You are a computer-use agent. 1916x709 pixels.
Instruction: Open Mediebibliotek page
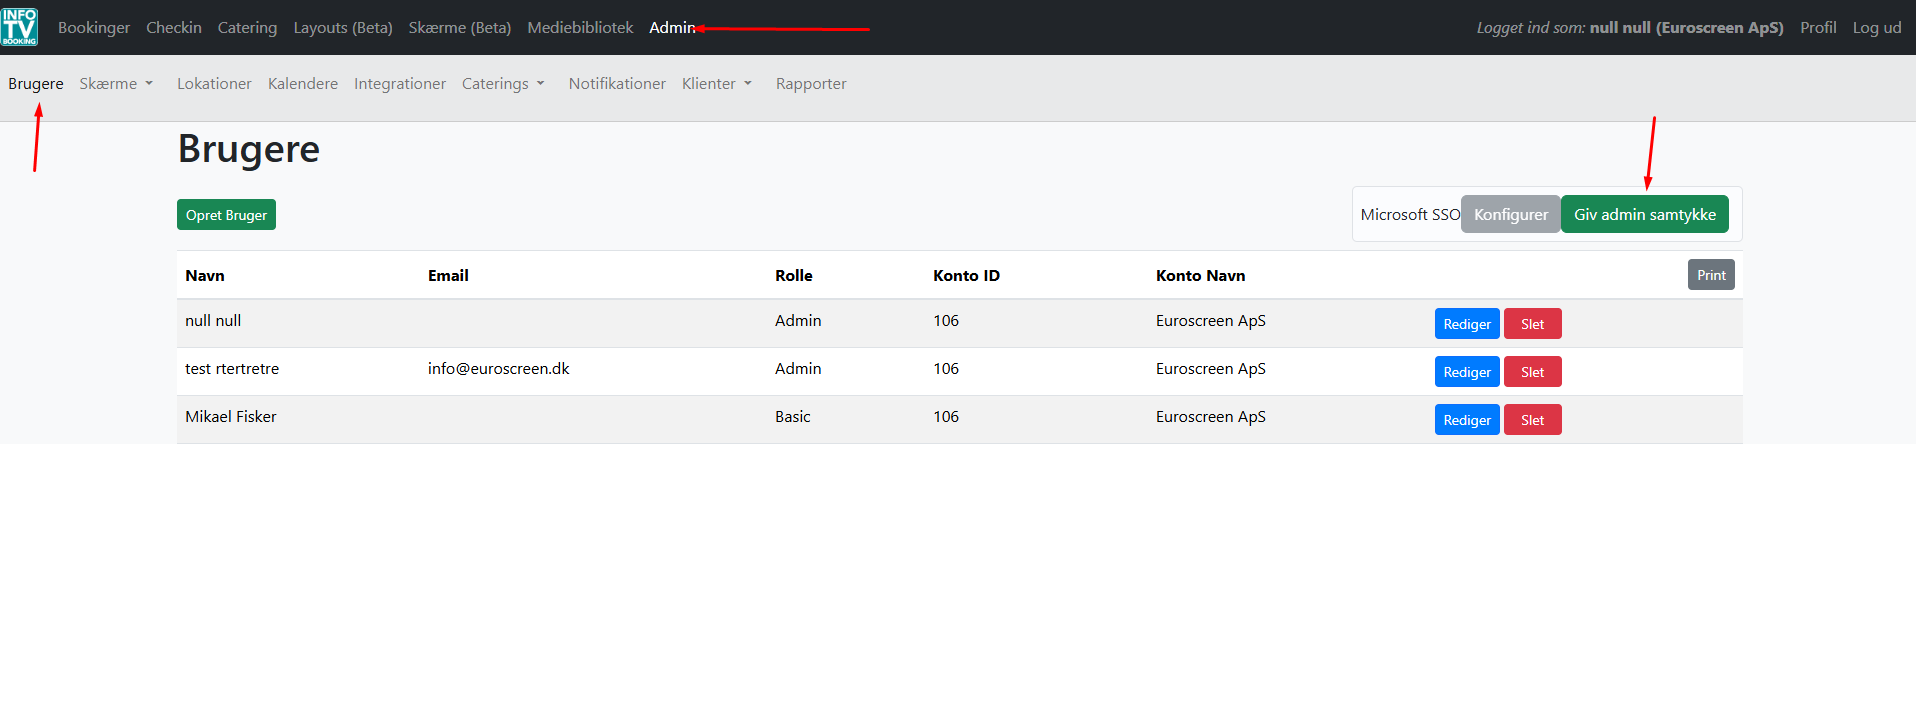point(580,28)
